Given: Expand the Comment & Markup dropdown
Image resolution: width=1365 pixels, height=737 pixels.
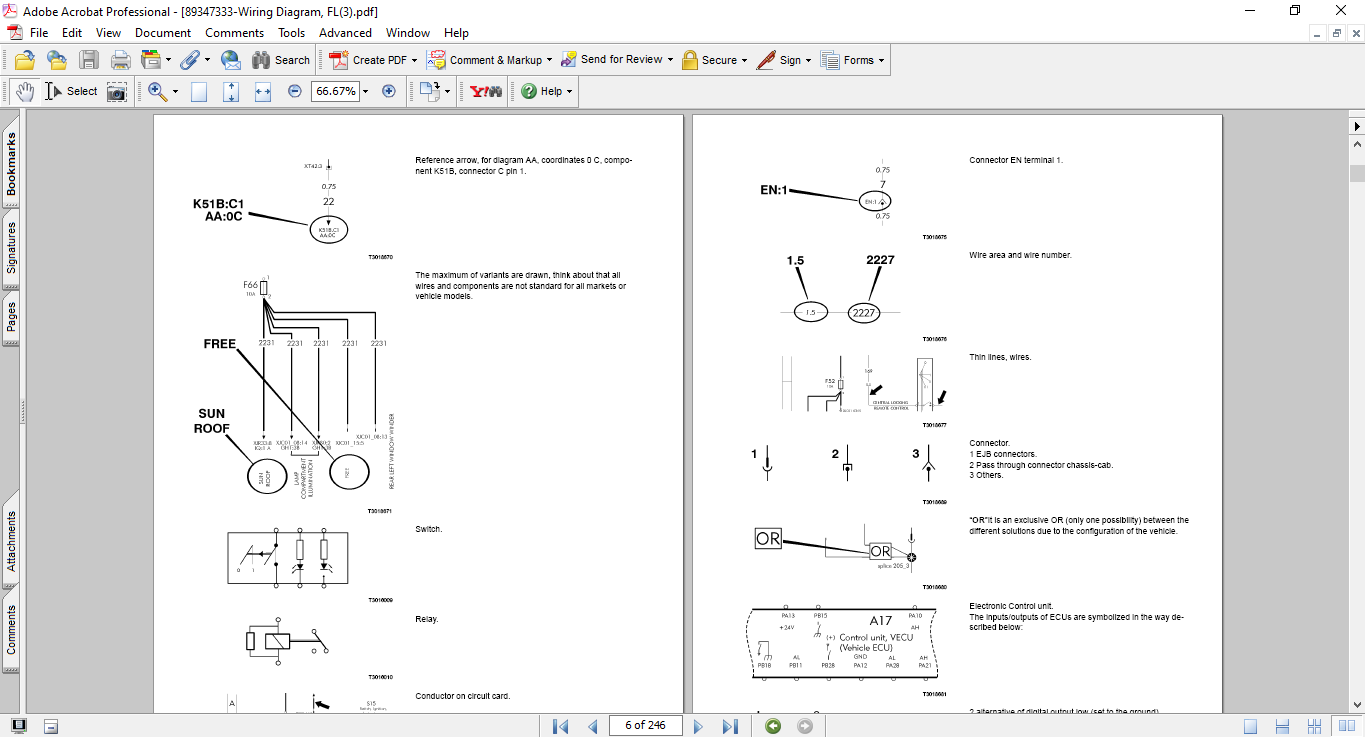Looking at the screenshot, I should (547, 60).
